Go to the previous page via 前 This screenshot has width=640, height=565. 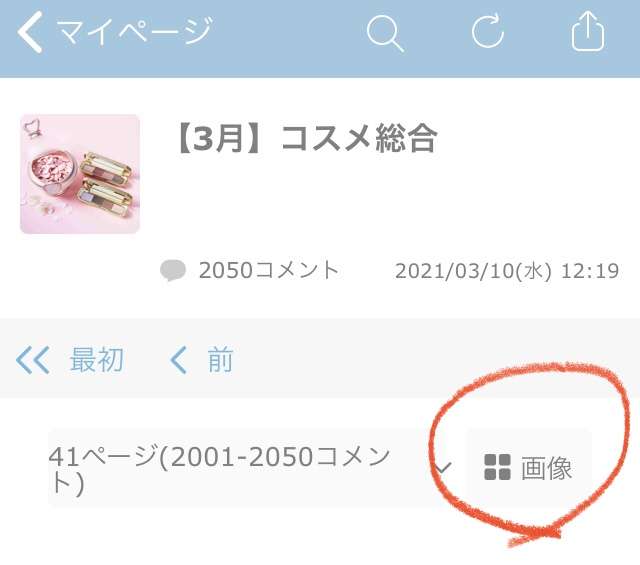(x=220, y=359)
